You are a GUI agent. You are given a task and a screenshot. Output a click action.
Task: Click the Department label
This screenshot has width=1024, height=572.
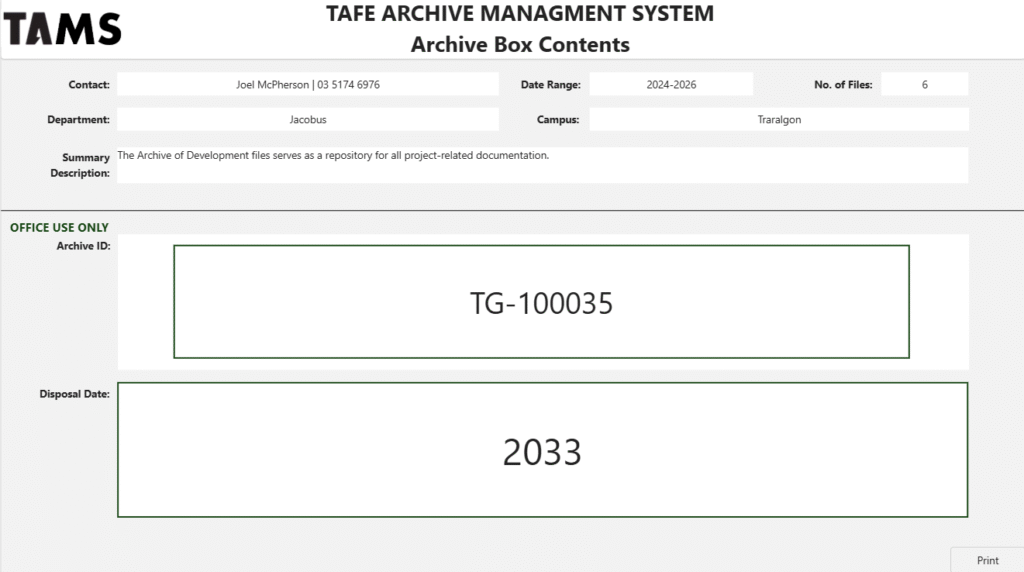[x=78, y=119]
